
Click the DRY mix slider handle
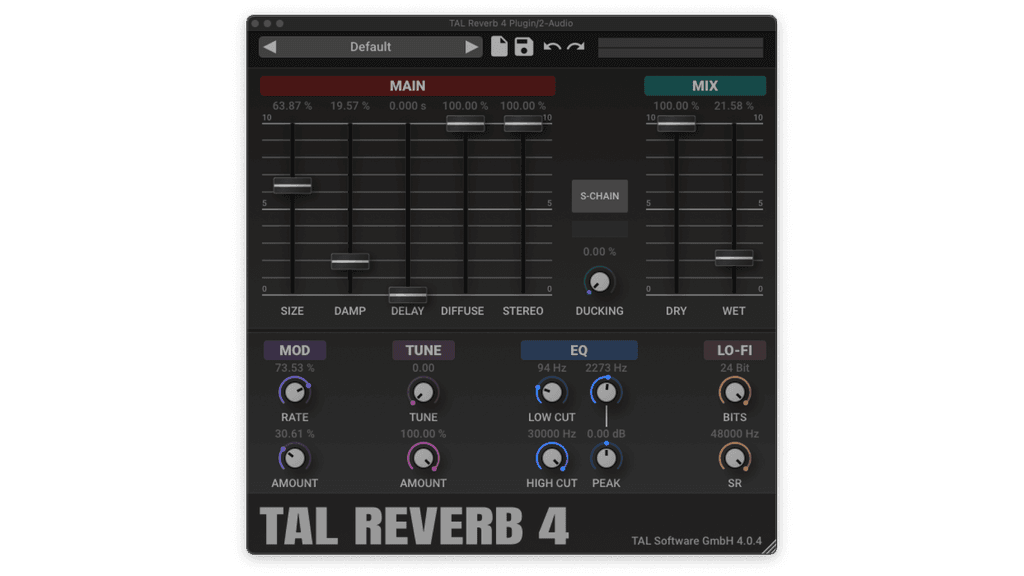[676, 123]
